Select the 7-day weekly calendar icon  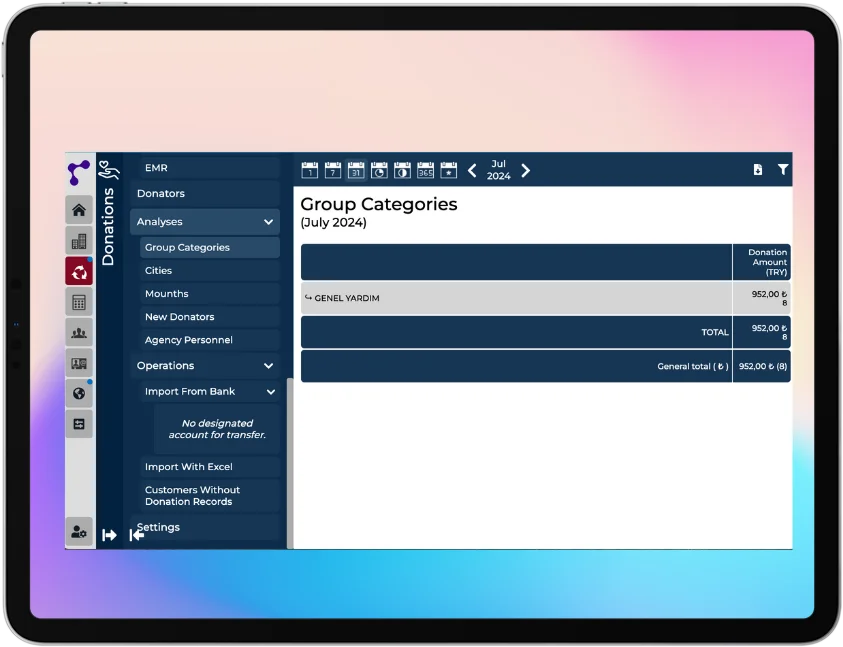click(x=333, y=170)
